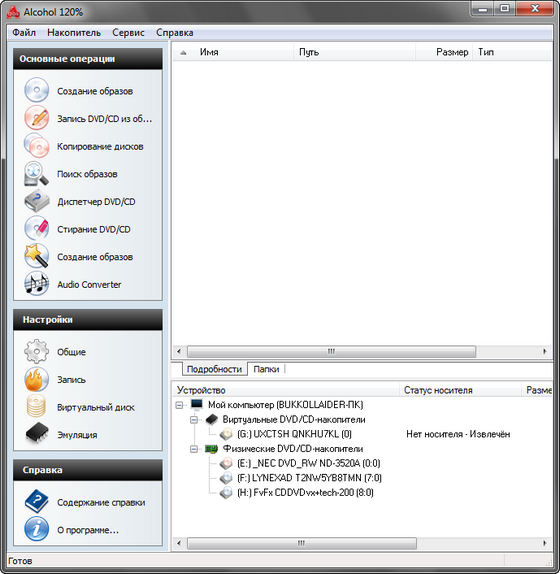Viewport: 560px width, 574px height.
Task: Click the Устройство column header
Action: [x=285, y=390]
